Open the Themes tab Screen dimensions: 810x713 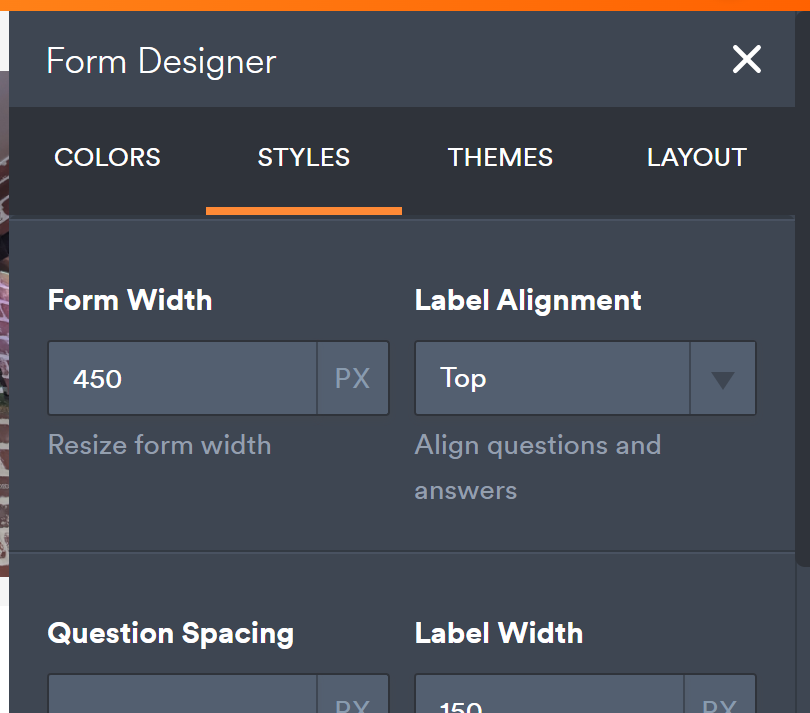click(x=500, y=158)
